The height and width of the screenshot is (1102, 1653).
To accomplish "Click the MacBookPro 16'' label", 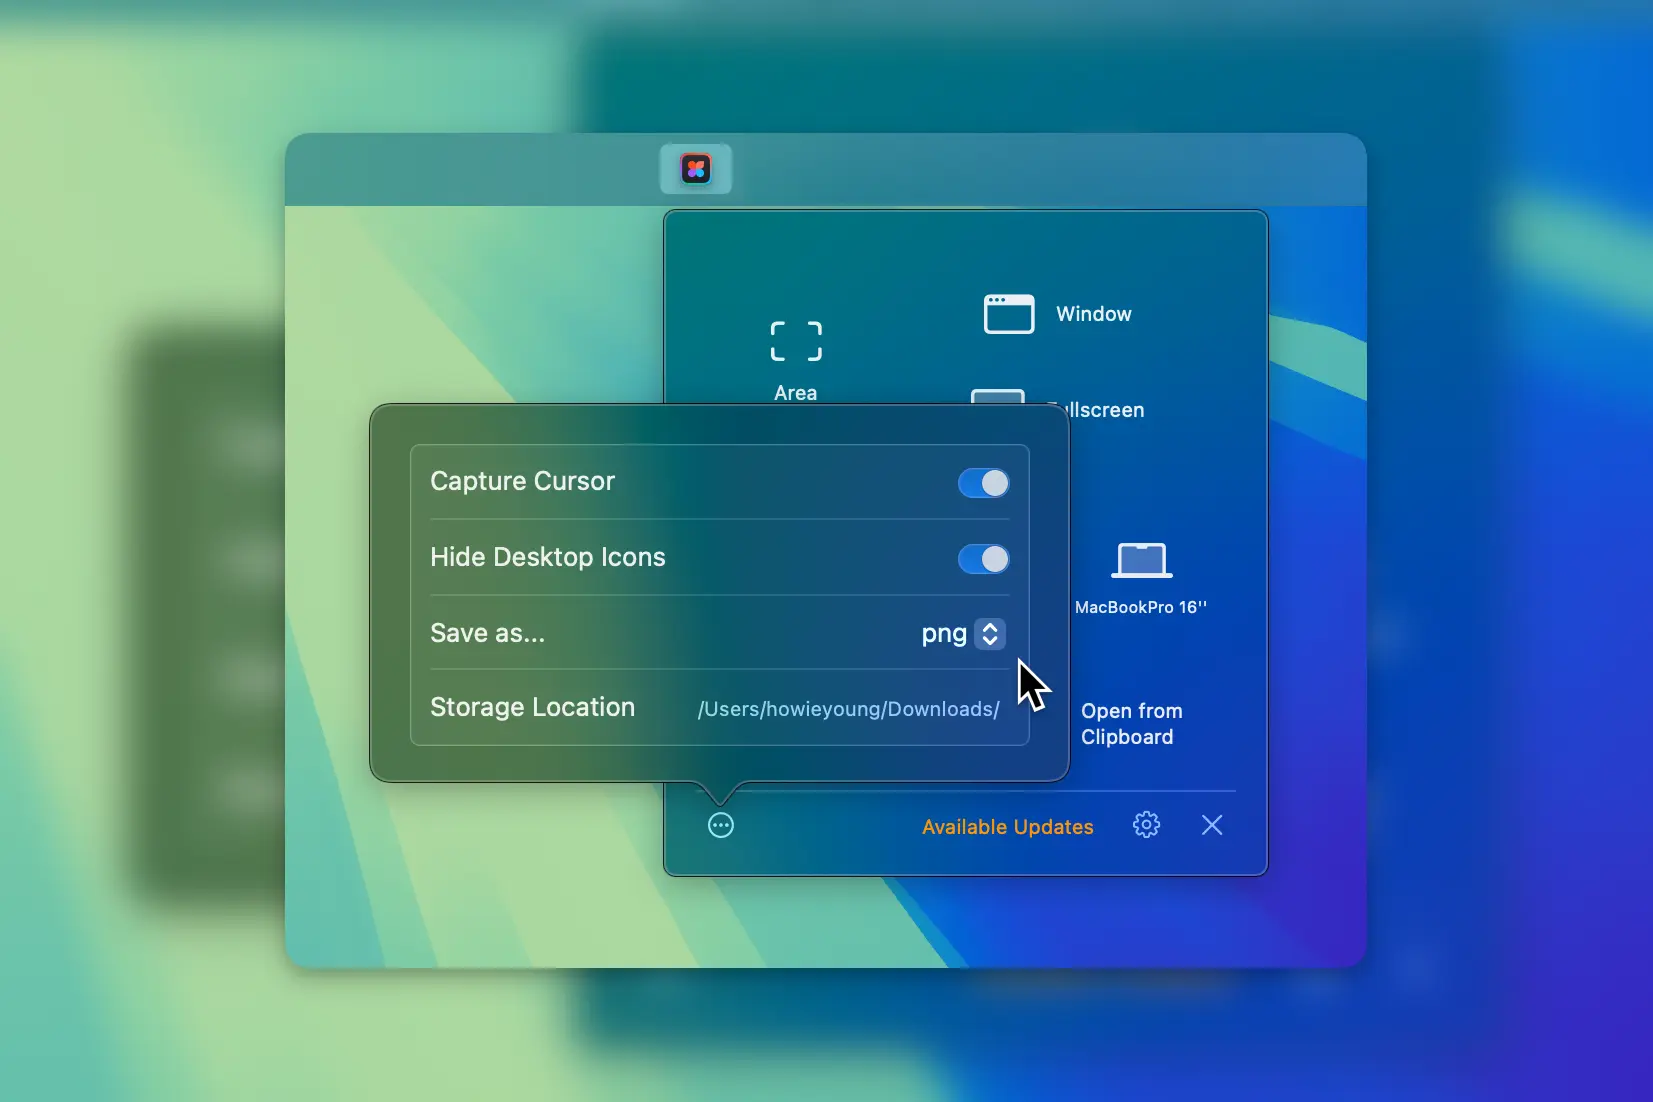I will point(1140,607).
